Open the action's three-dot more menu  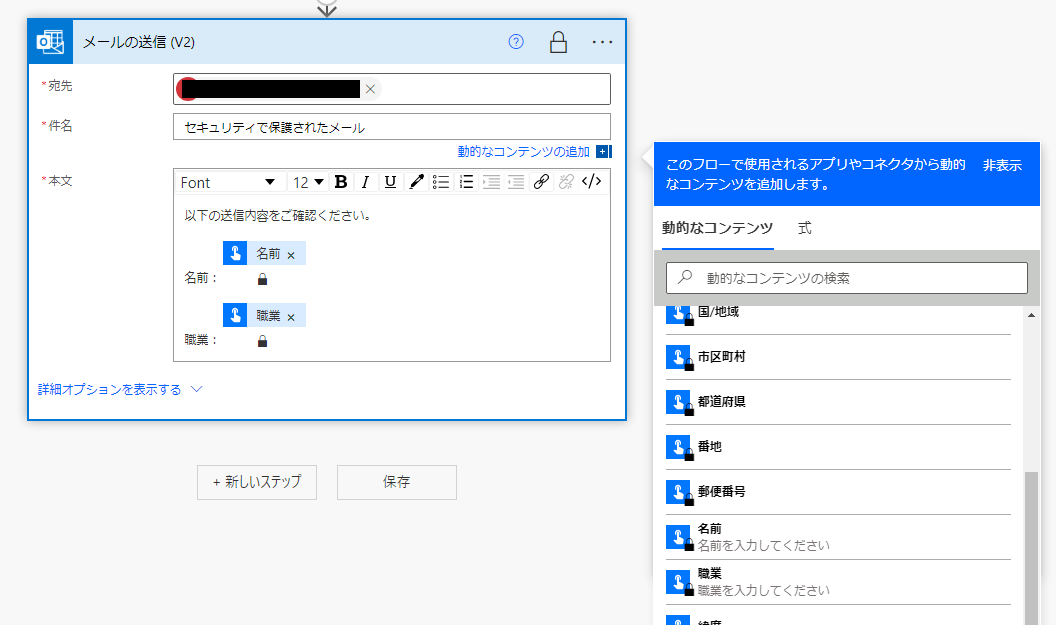[x=602, y=42]
